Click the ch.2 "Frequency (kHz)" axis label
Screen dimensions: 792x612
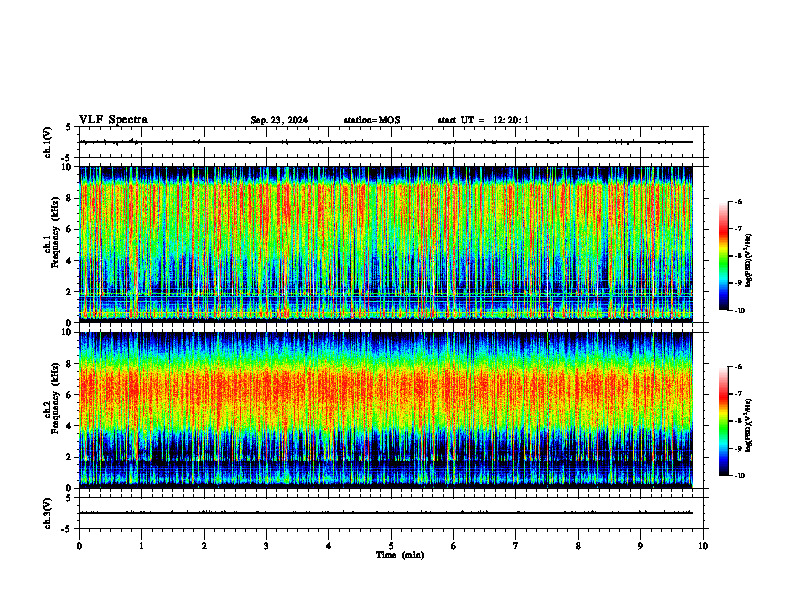tap(55, 398)
